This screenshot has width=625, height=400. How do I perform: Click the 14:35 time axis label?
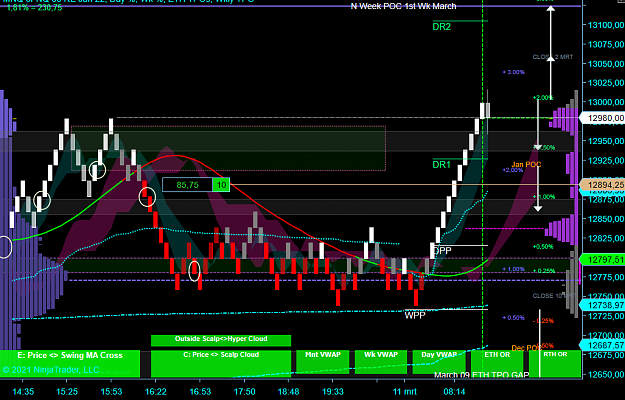pyautogui.click(x=23, y=392)
